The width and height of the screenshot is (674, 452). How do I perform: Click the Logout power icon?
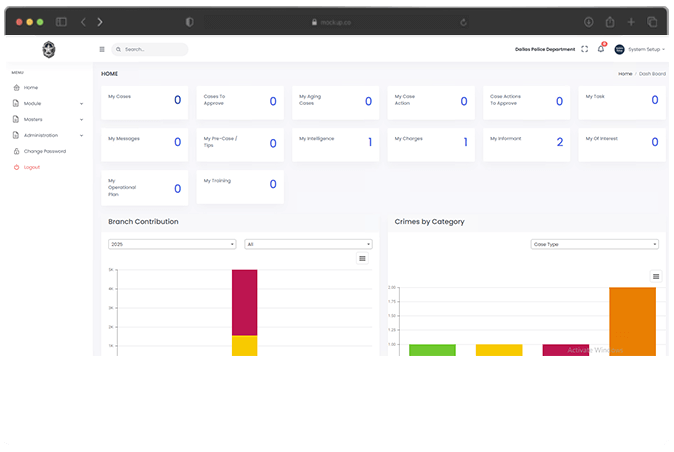[x=16, y=167]
